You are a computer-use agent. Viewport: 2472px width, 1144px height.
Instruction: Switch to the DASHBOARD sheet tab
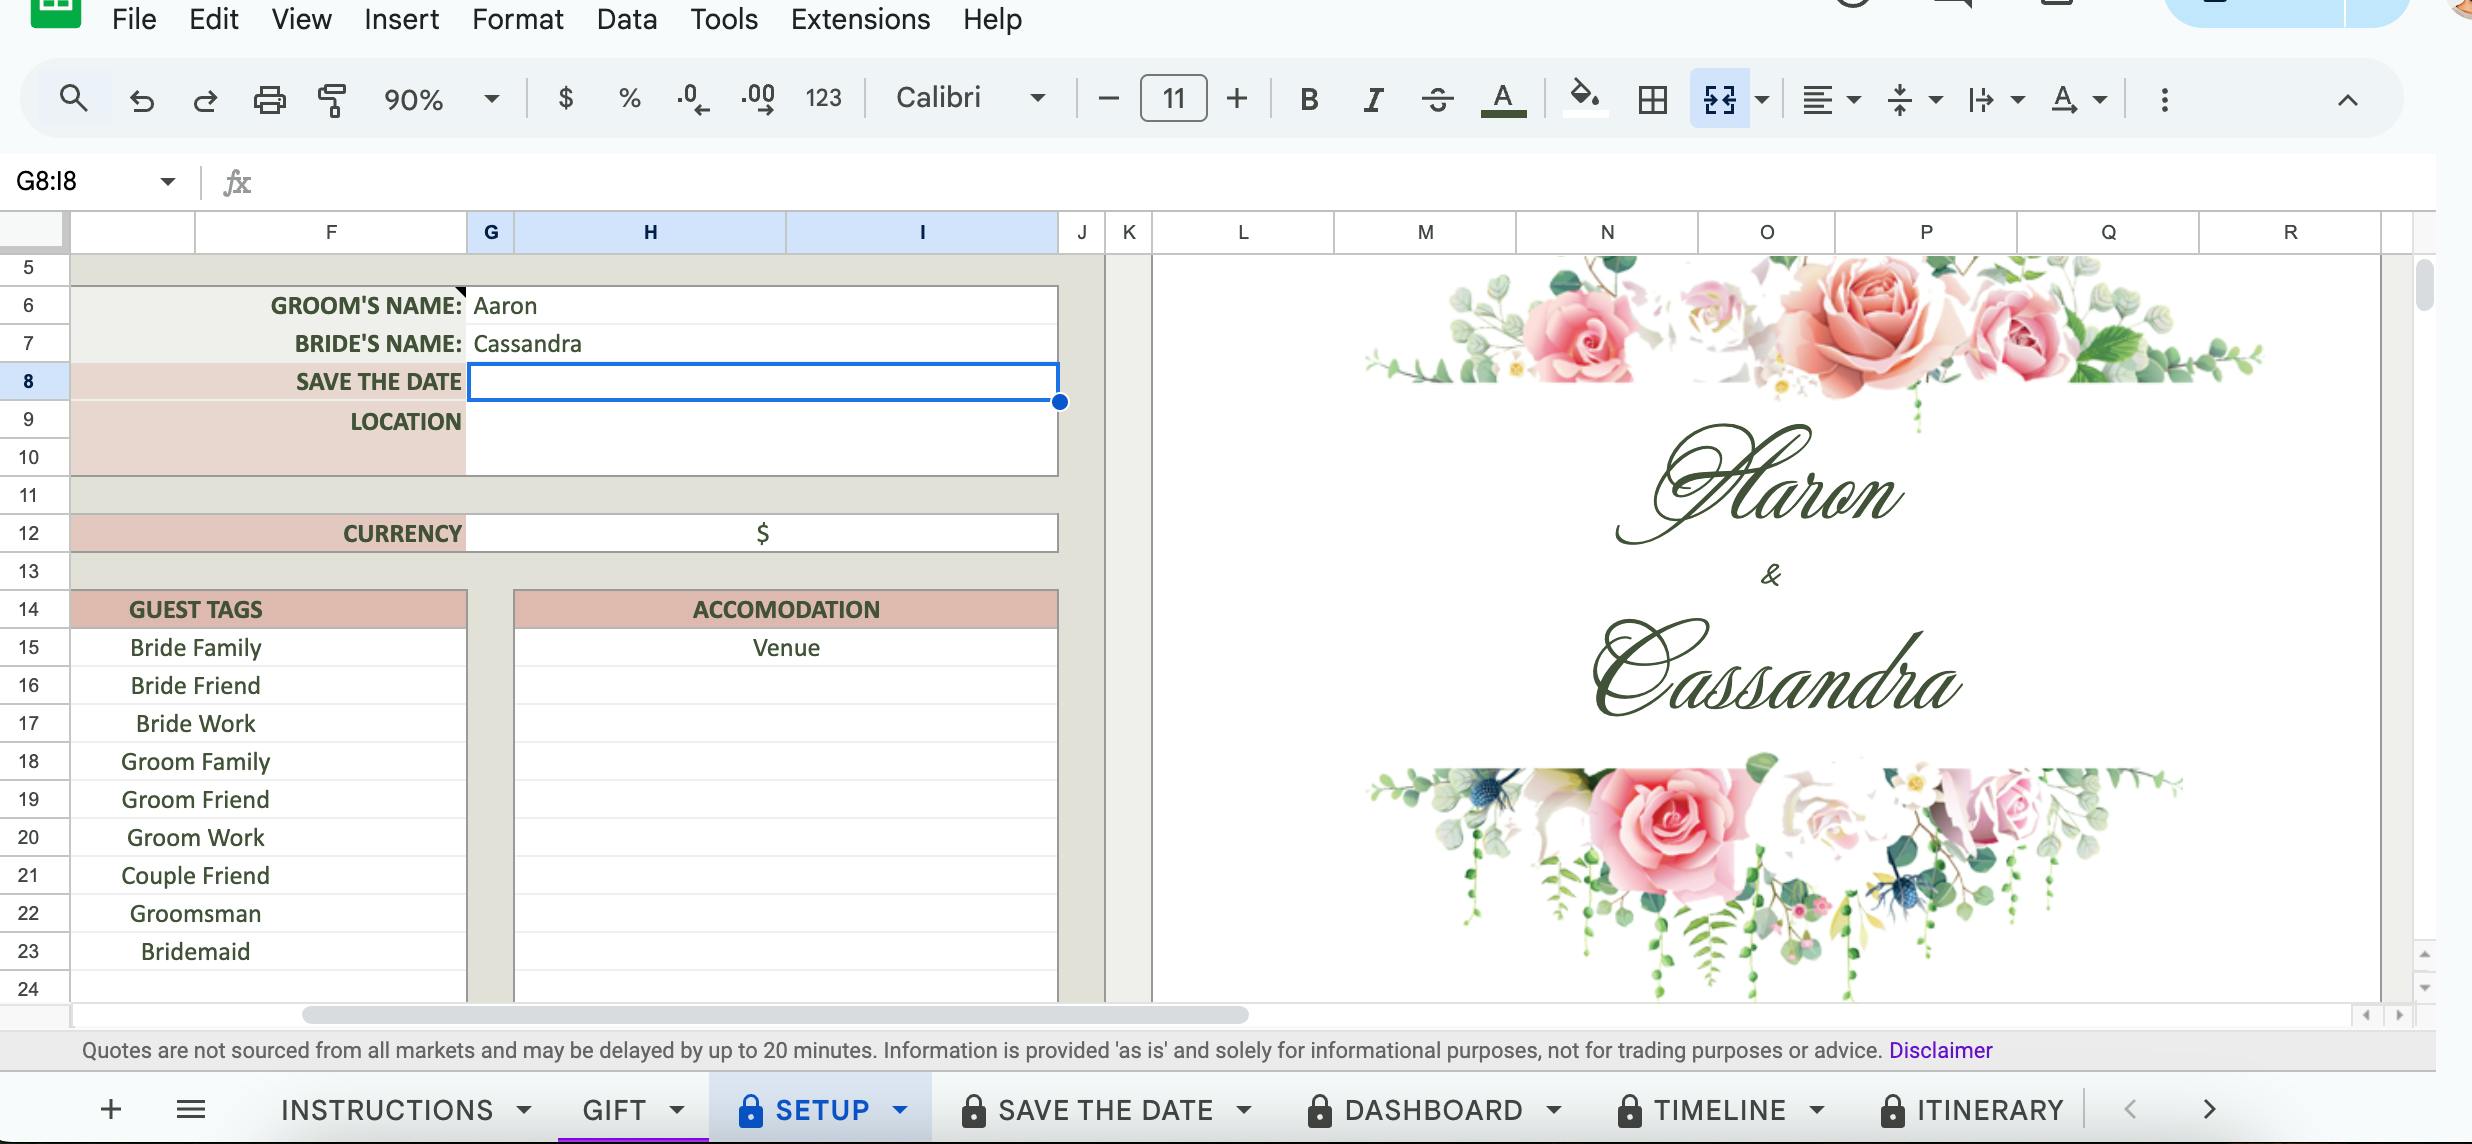pyautogui.click(x=1432, y=1110)
